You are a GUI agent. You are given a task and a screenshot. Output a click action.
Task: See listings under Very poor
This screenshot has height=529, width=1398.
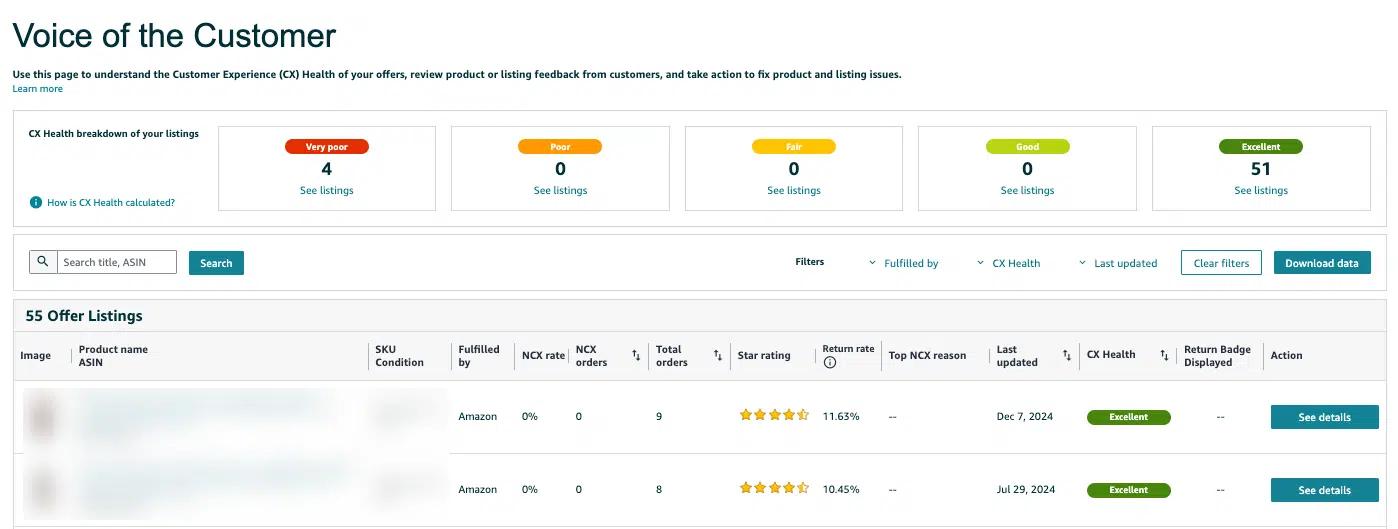(x=327, y=190)
